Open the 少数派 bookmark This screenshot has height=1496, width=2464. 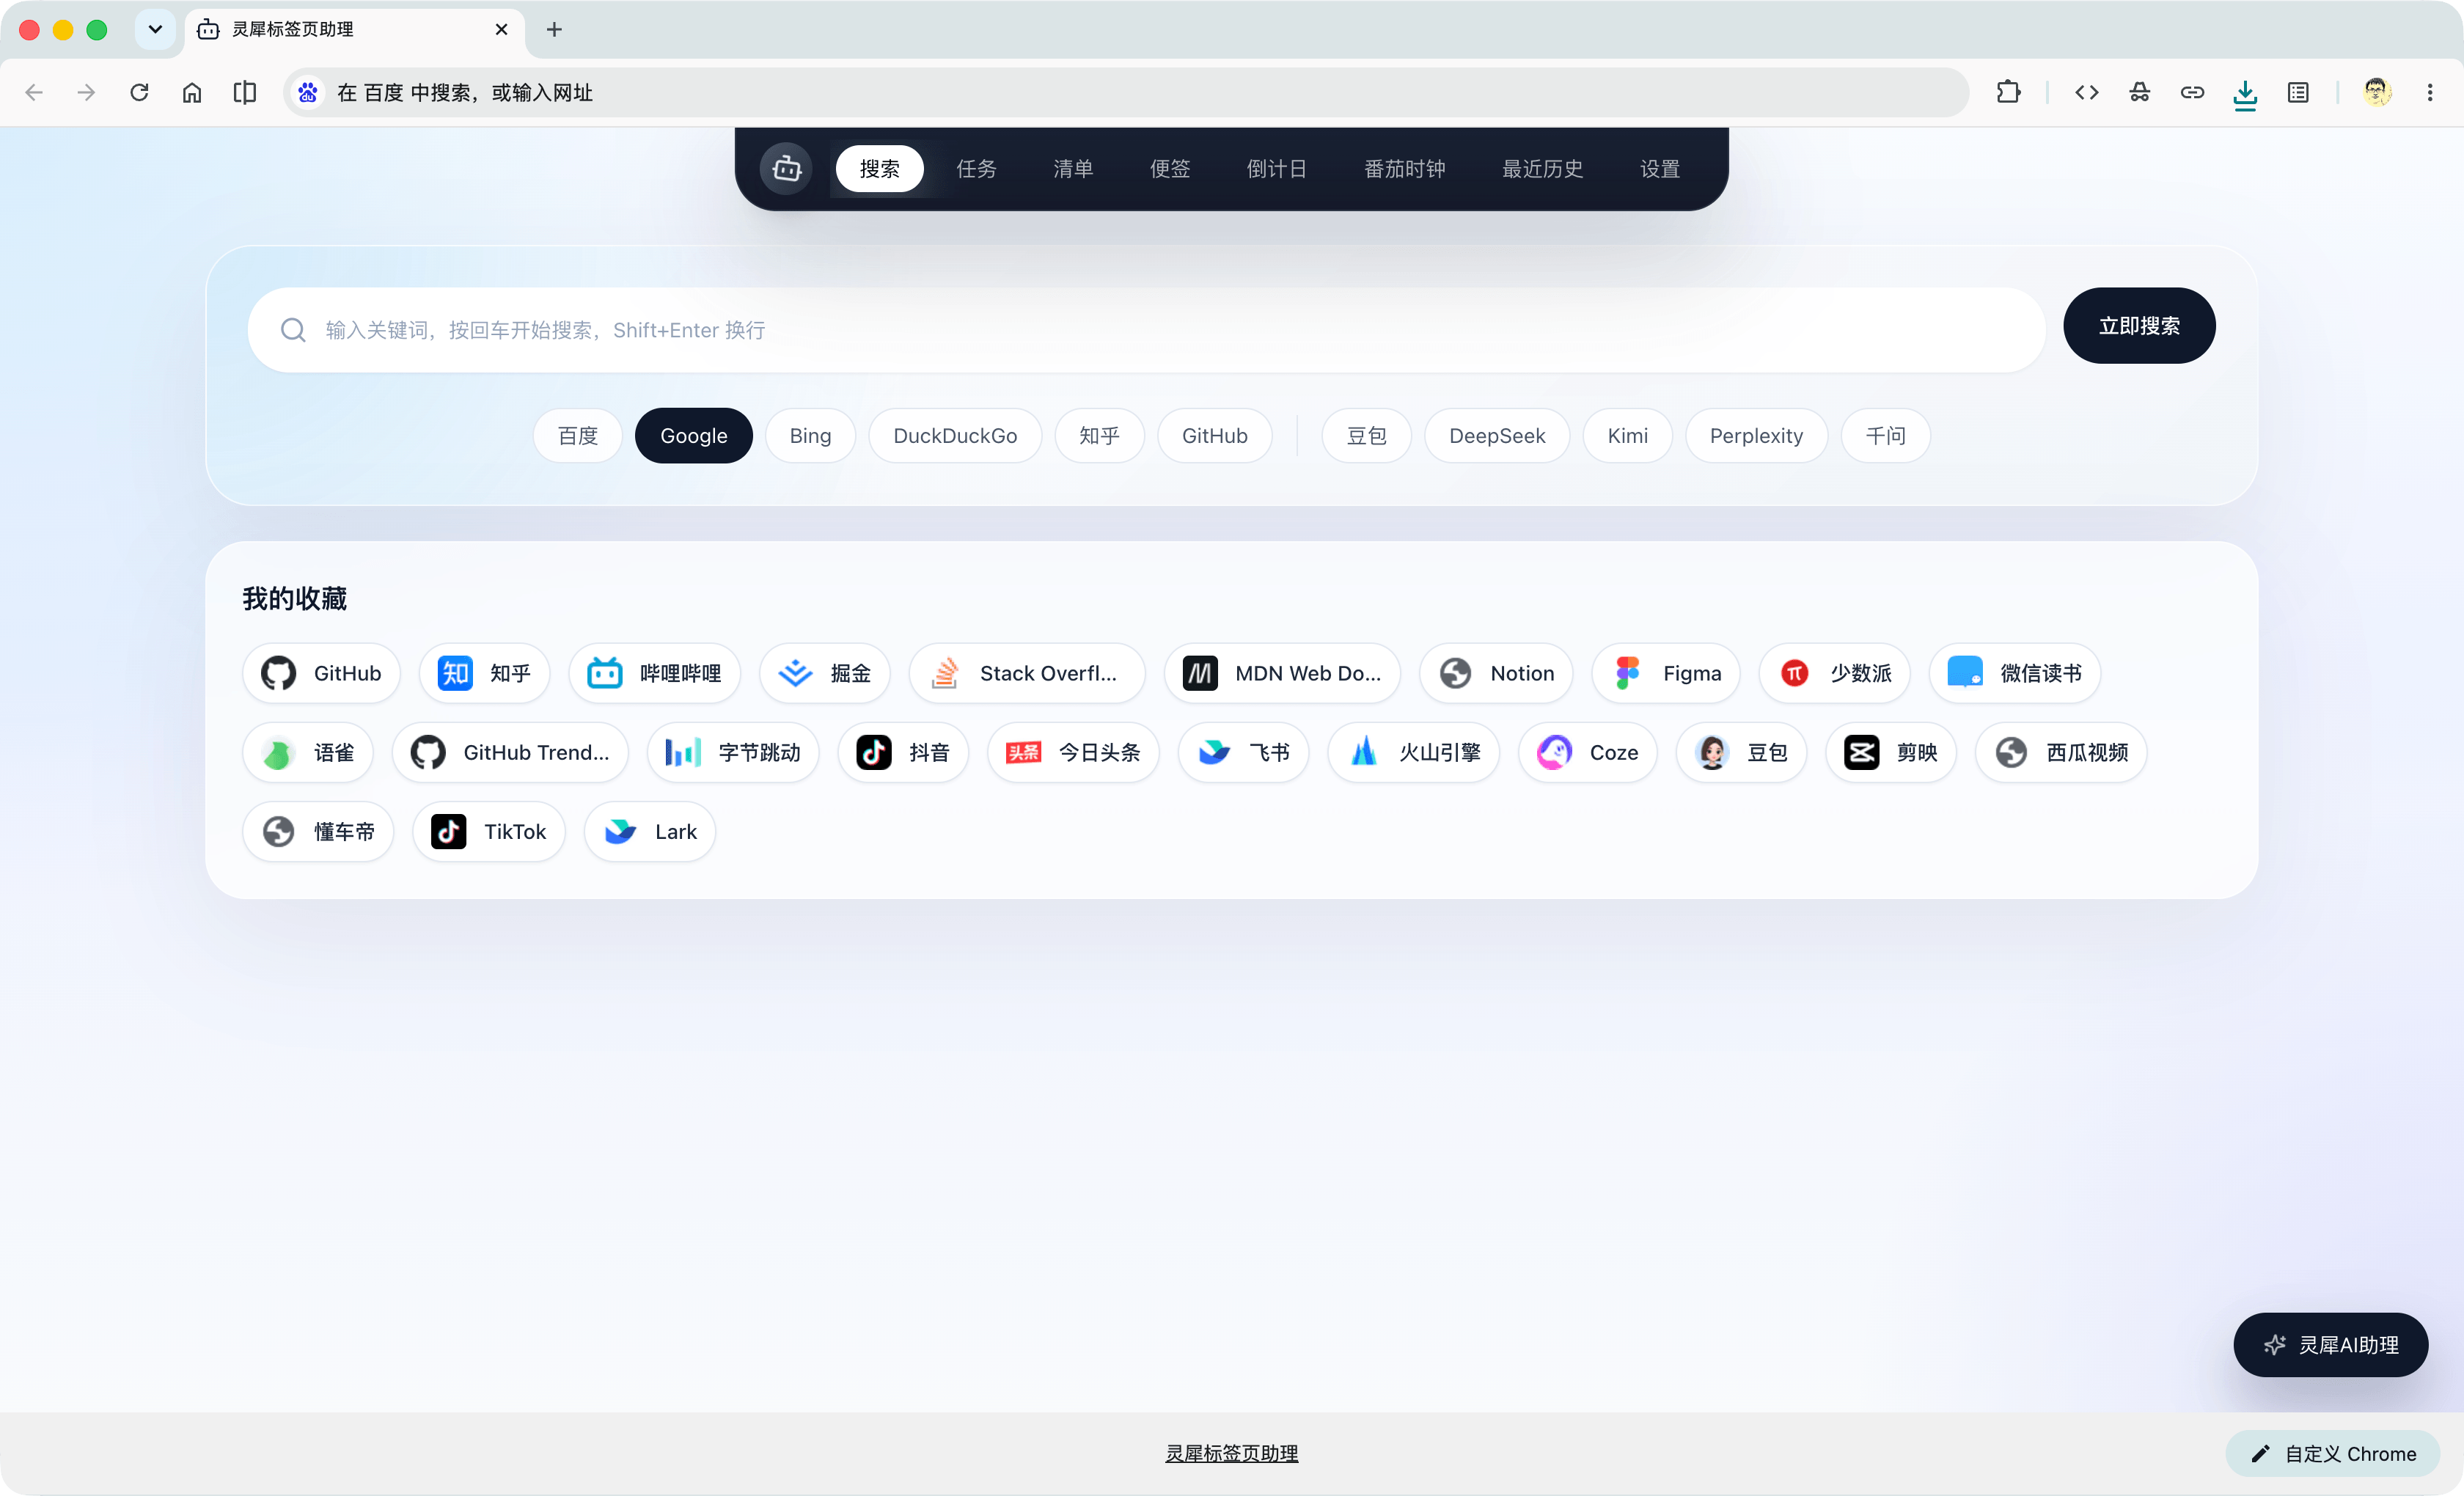click(x=1834, y=673)
